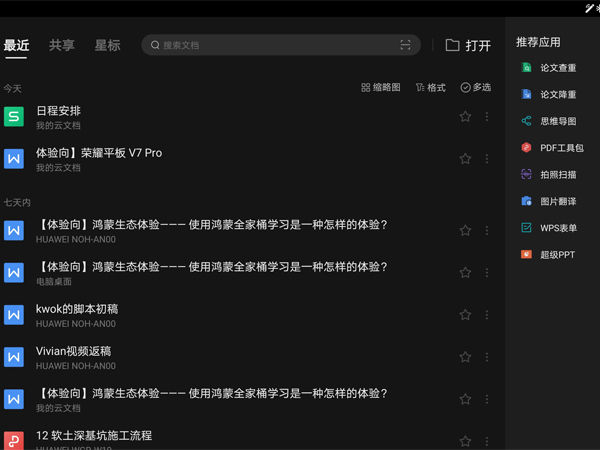
Task: Enable 多选 multi-select mode
Action: (476, 88)
